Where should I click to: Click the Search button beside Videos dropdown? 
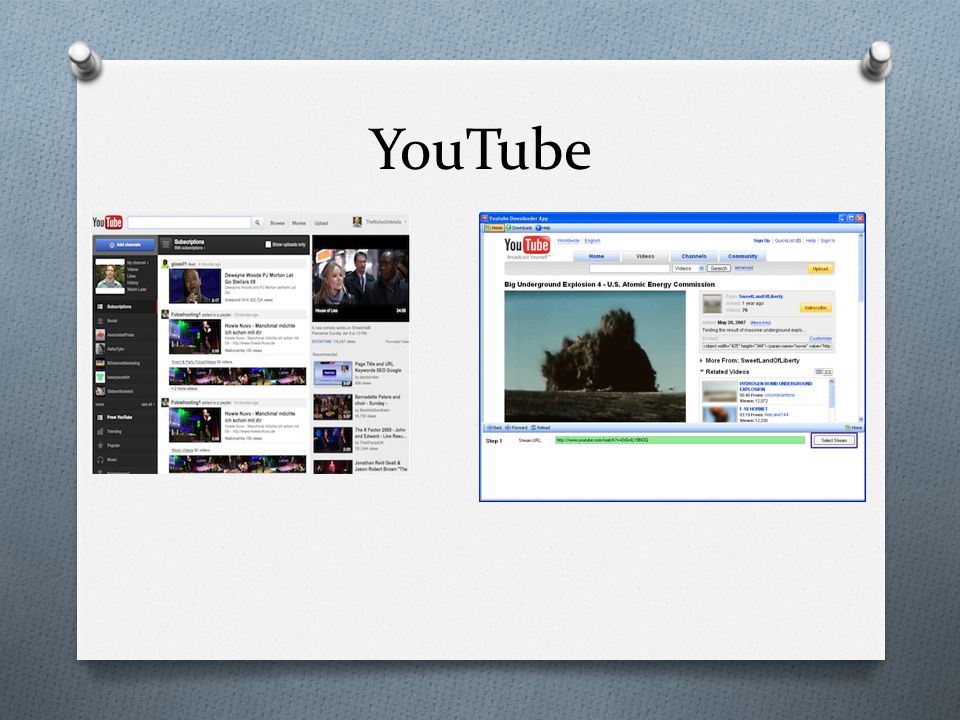[718, 268]
